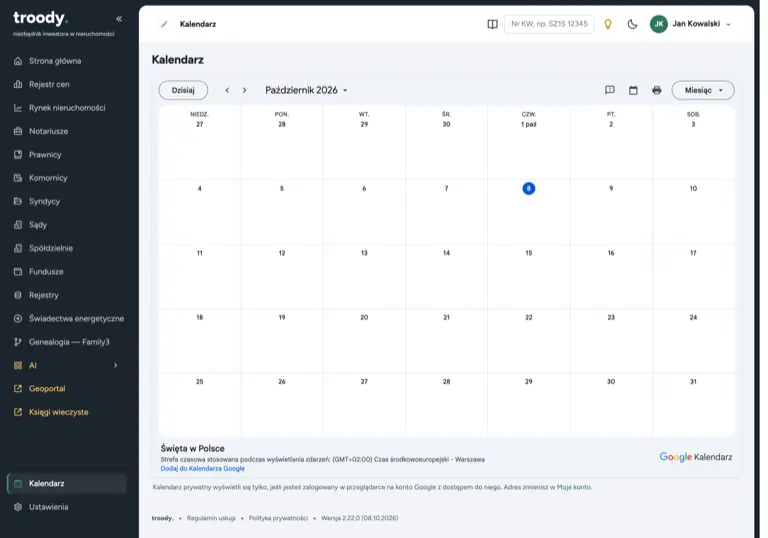Image resolution: width=768 pixels, height=538 pixels.
Task: Click Dodaj do Kalendarza Google link
Action: click(x=203, y=468)
